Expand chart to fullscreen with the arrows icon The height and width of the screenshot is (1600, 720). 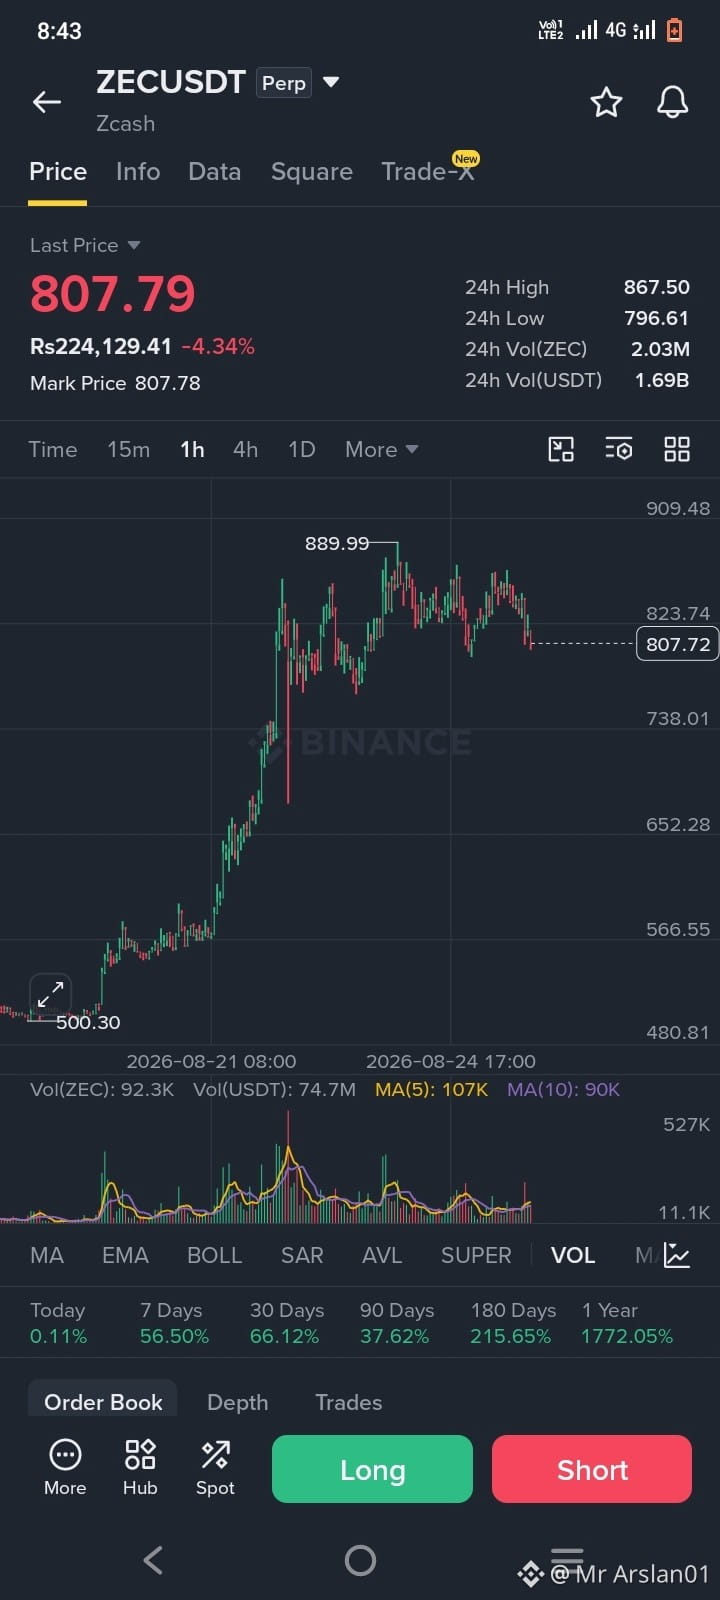tap(50, 994)
